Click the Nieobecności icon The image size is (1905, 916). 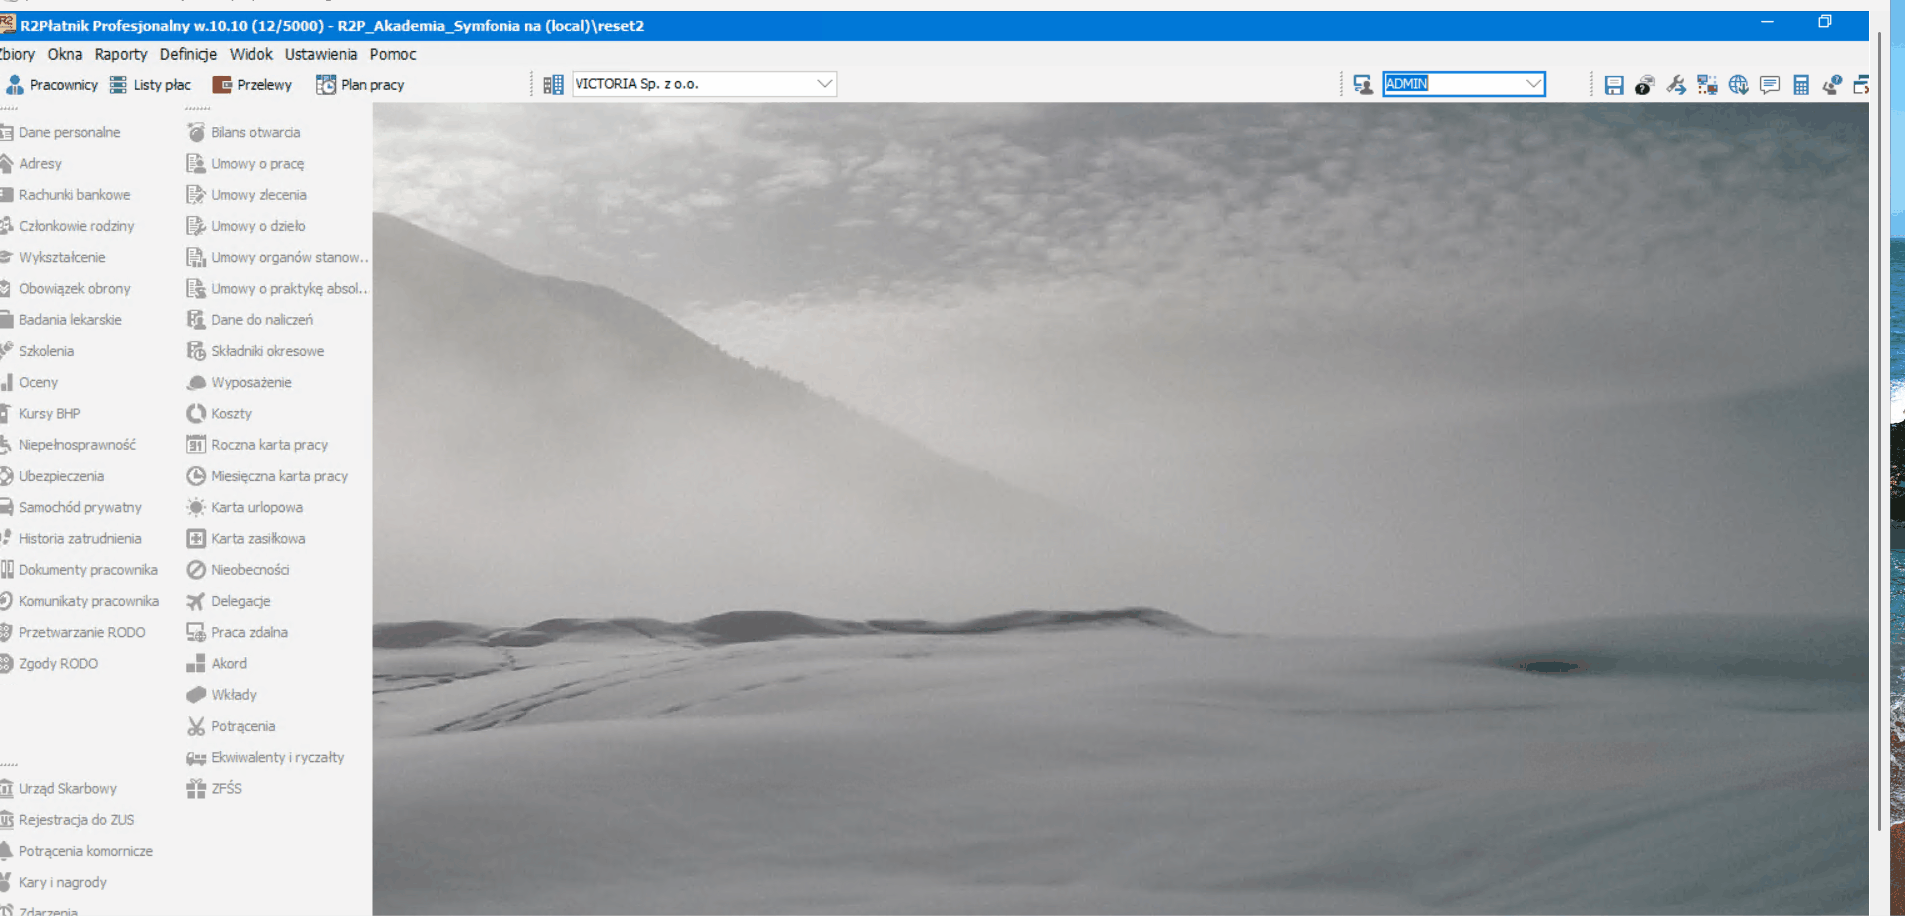pyautogui.click(x=196, y=570)
